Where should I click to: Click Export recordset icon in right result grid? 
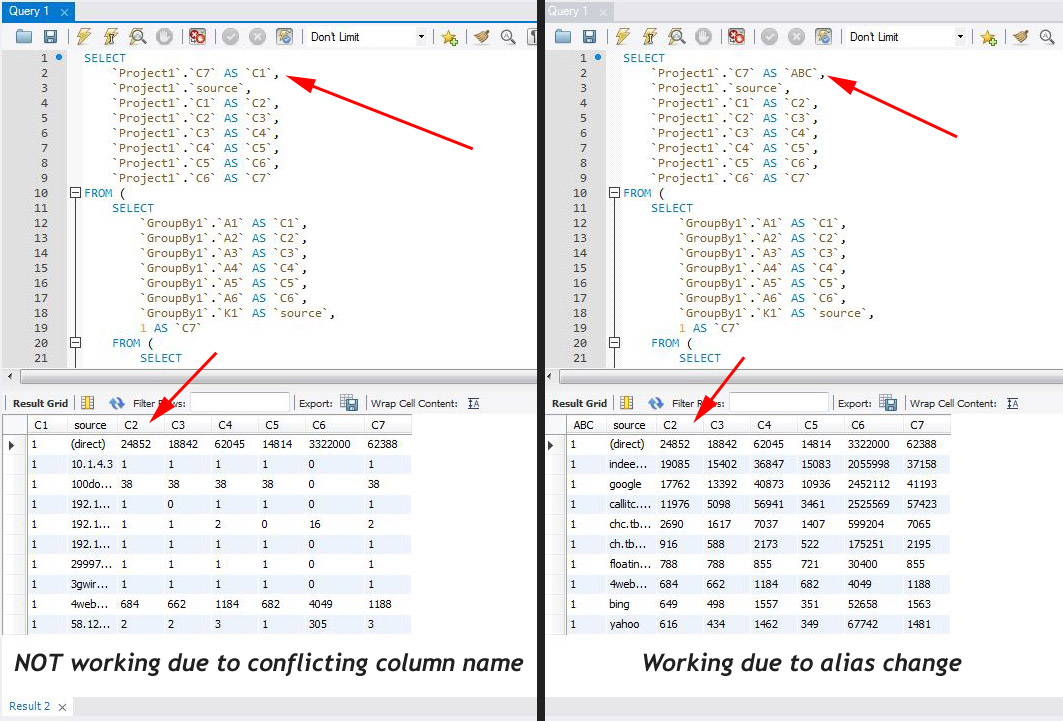(888, 403)
